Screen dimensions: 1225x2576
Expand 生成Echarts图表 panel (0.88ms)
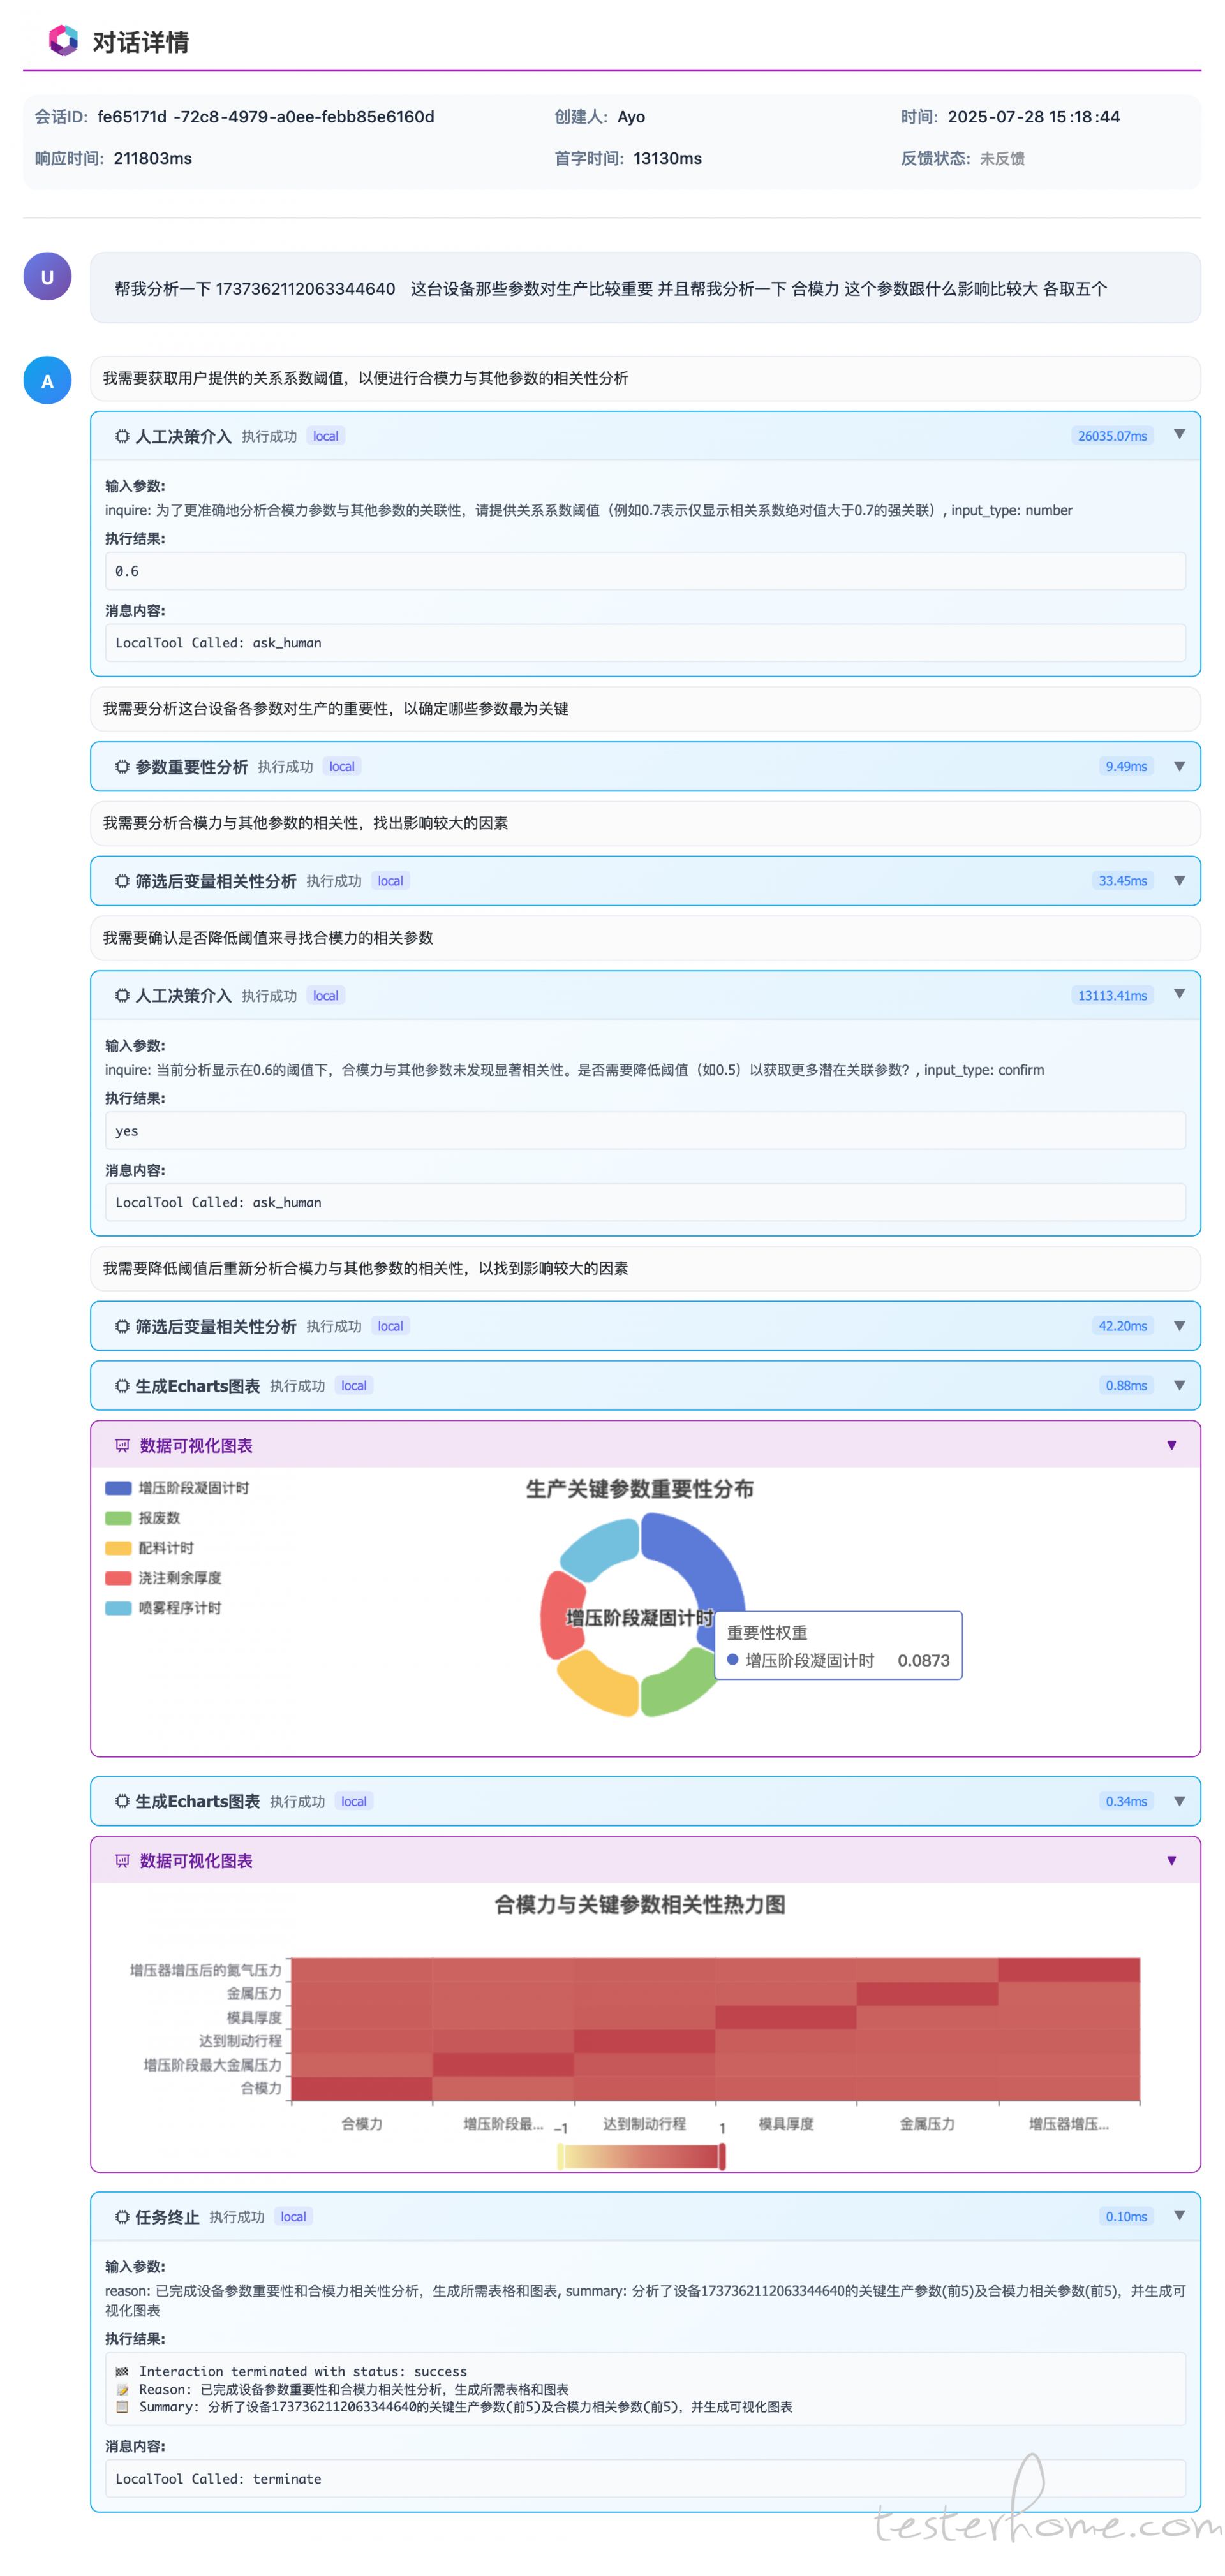[x=1179, y=1386]
